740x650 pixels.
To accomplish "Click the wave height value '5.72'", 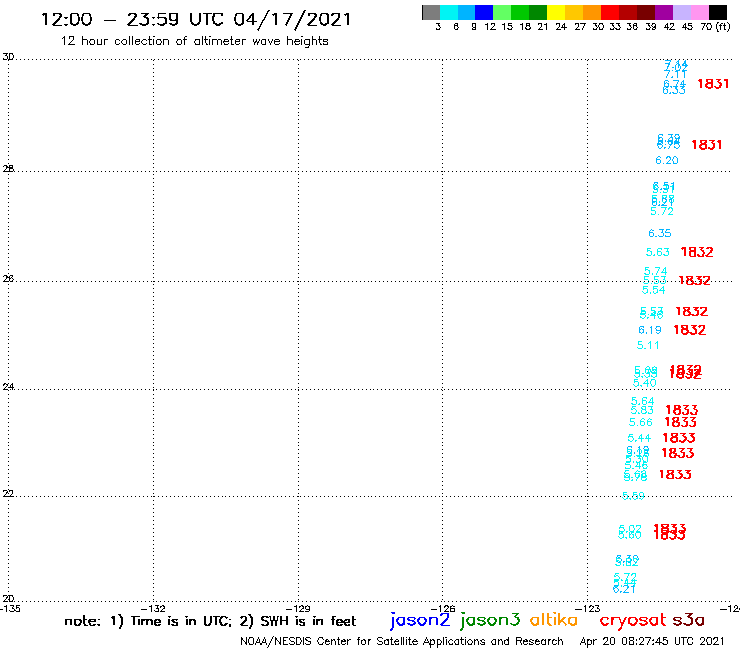I will [x=662, y=211].
